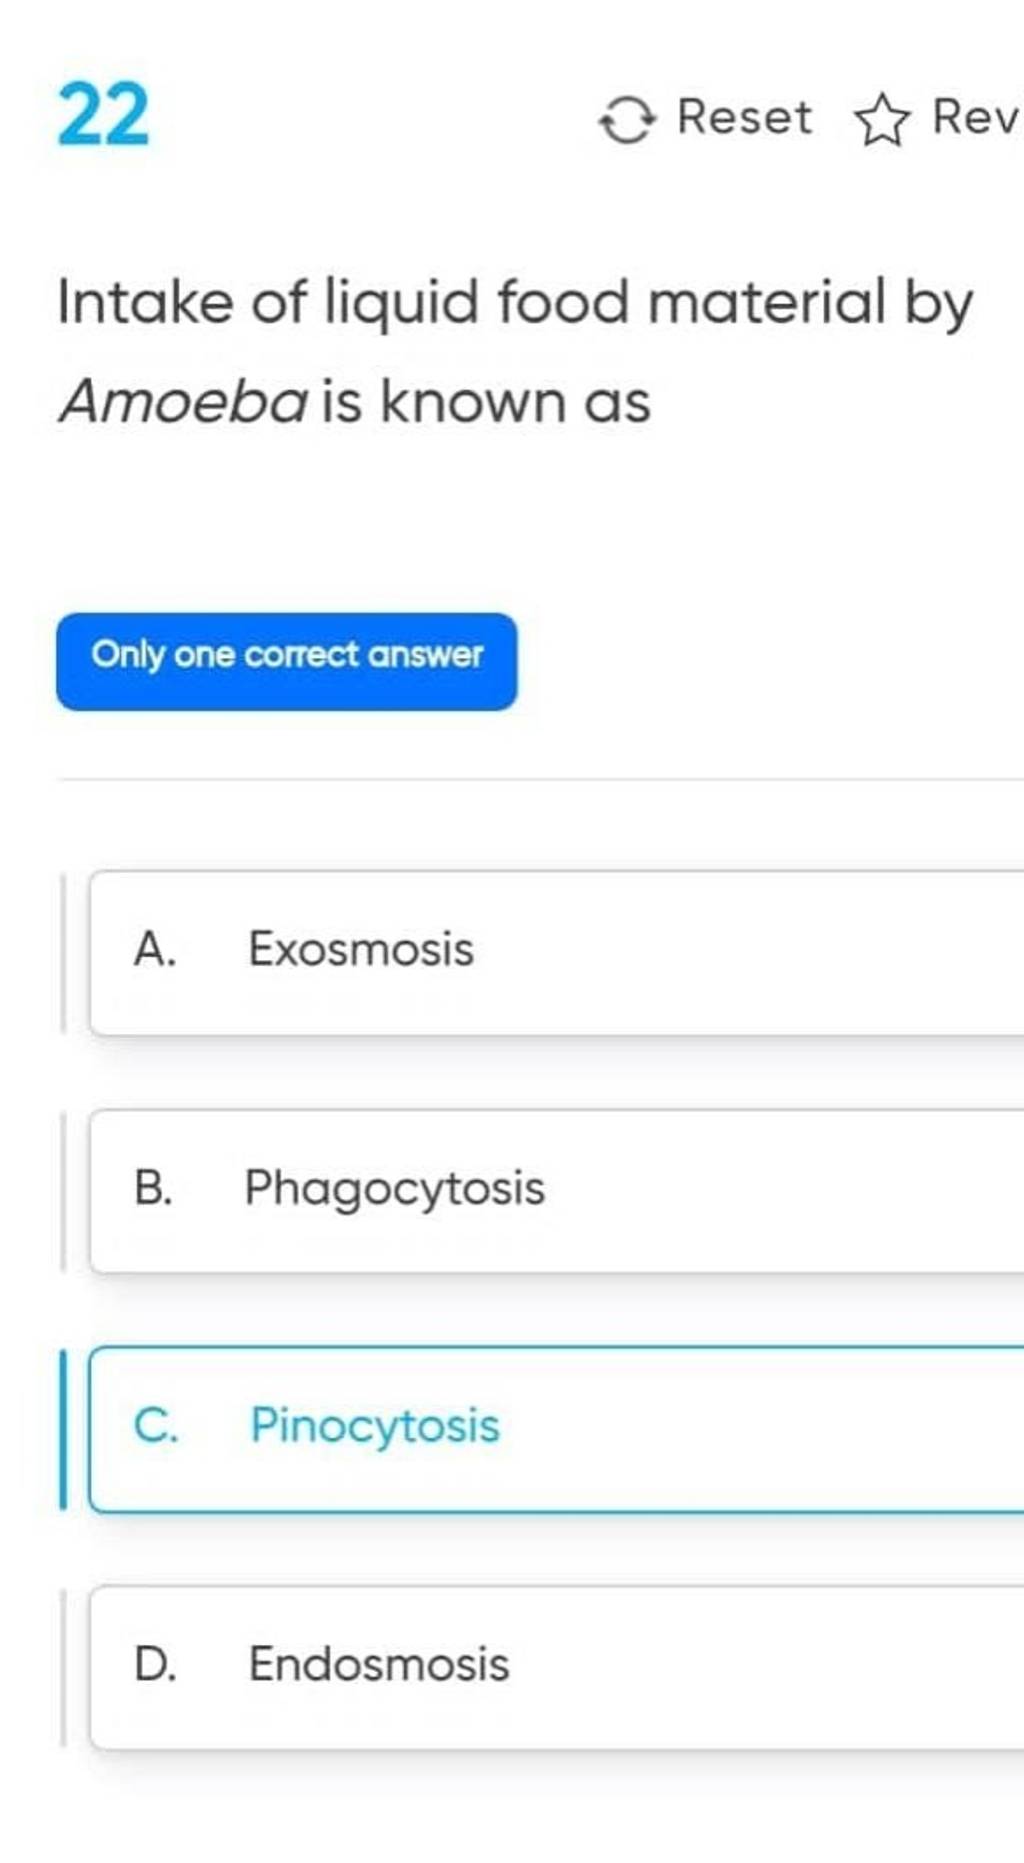Click the Phagocytosis answer text
The width and height of the screenshot is (1024, 1863).
click(395, 1190)
